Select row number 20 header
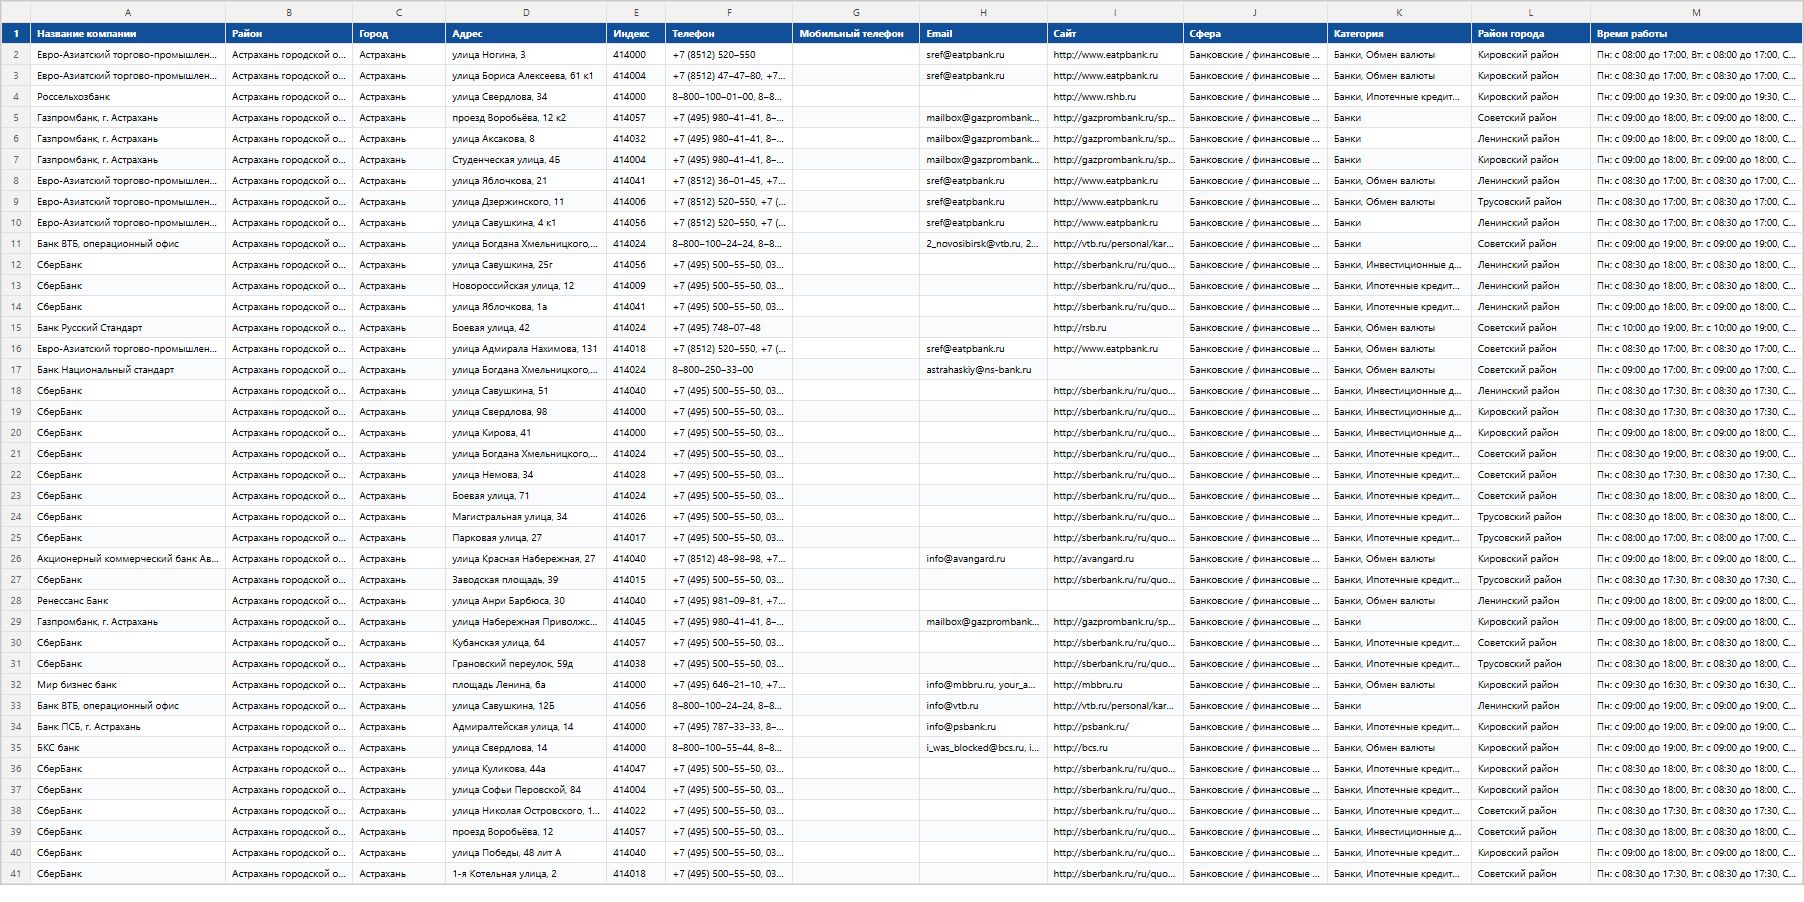Screen dimensions: 1804x902 coord(16,433)
